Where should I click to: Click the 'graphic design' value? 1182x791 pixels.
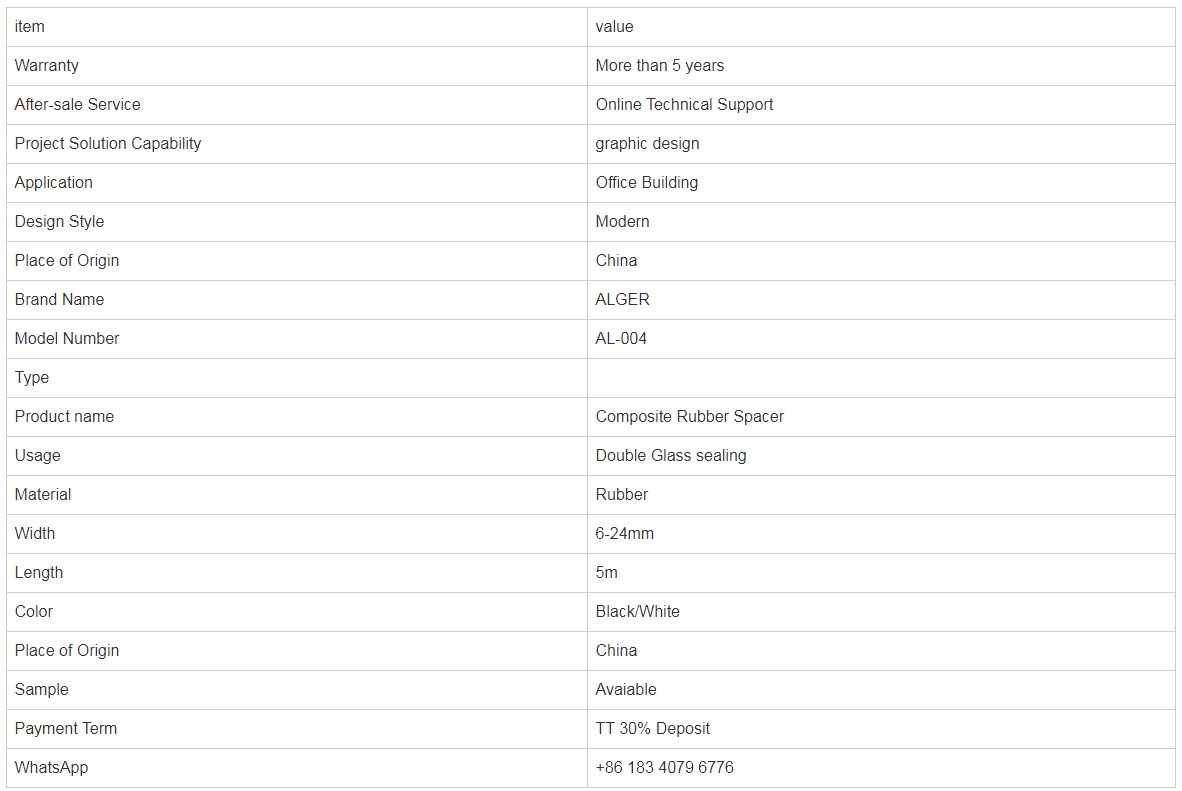[x=648, y=143]
